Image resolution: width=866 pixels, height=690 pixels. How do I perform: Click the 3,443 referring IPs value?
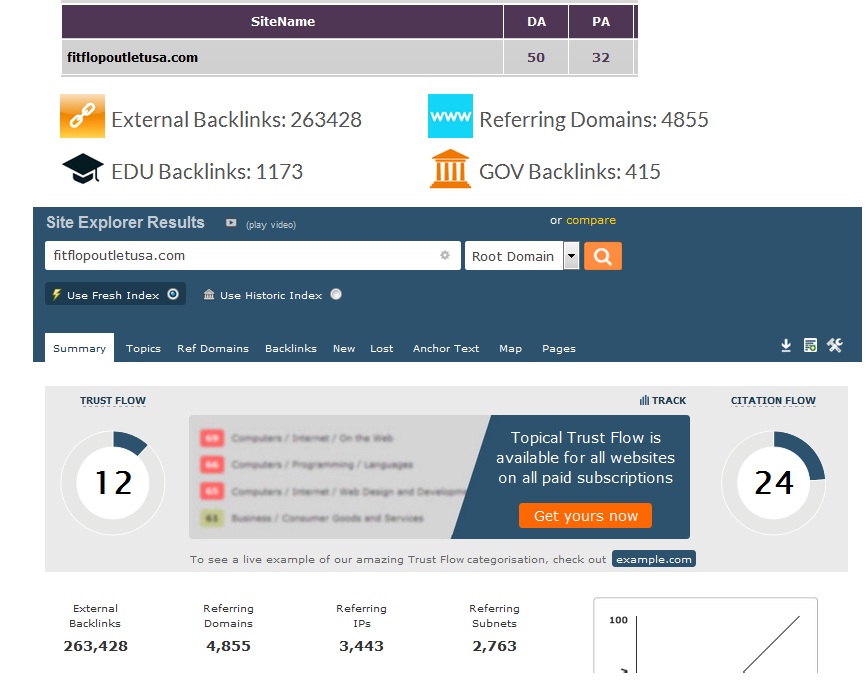click(x=361, y=646)
